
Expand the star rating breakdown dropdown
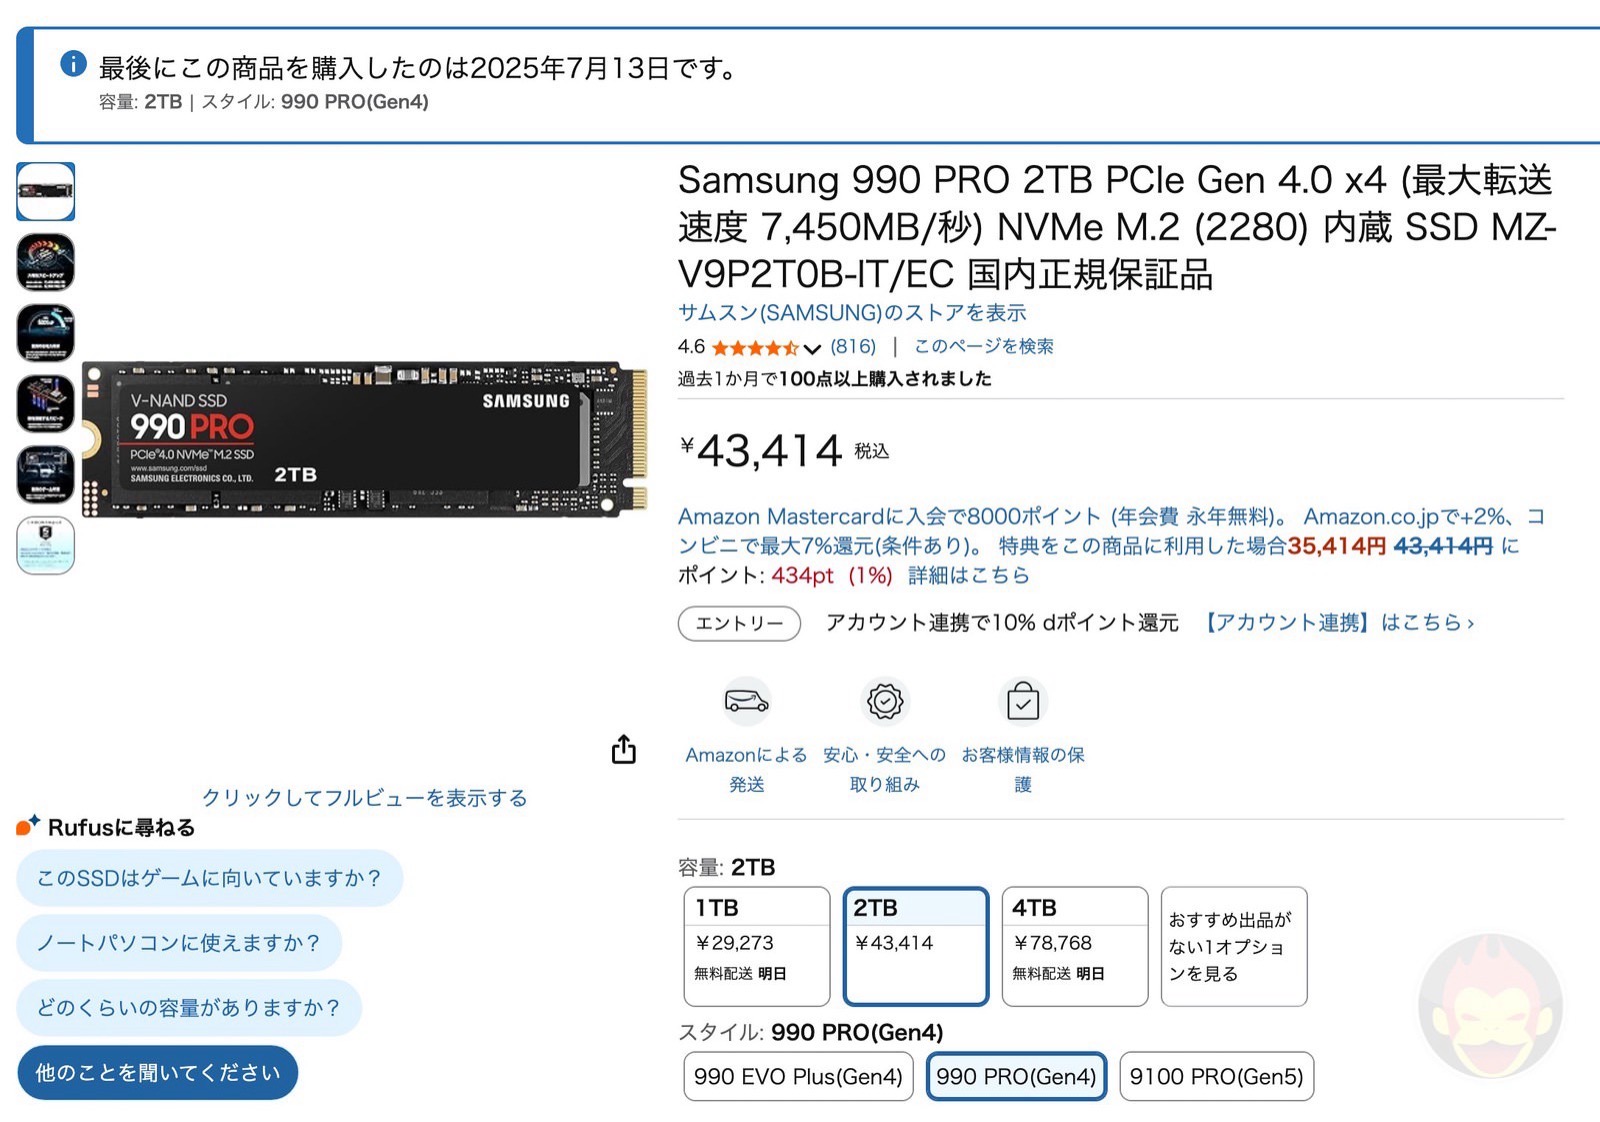(810, 348)
